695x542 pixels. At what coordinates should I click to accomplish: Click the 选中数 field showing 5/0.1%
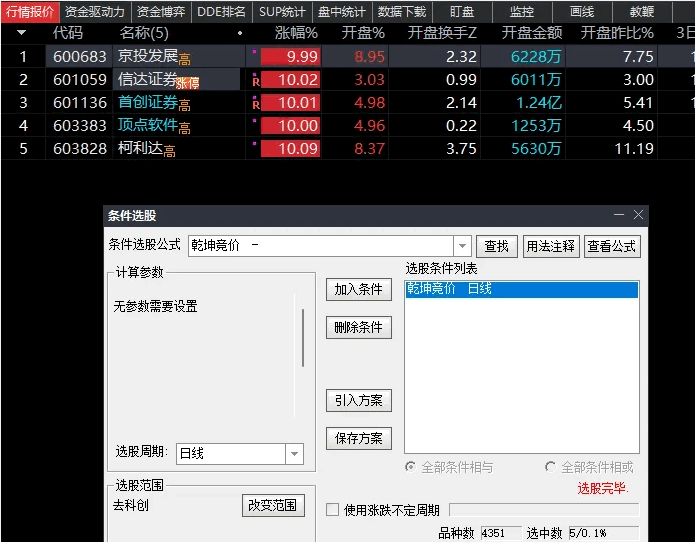coord(603,533)
